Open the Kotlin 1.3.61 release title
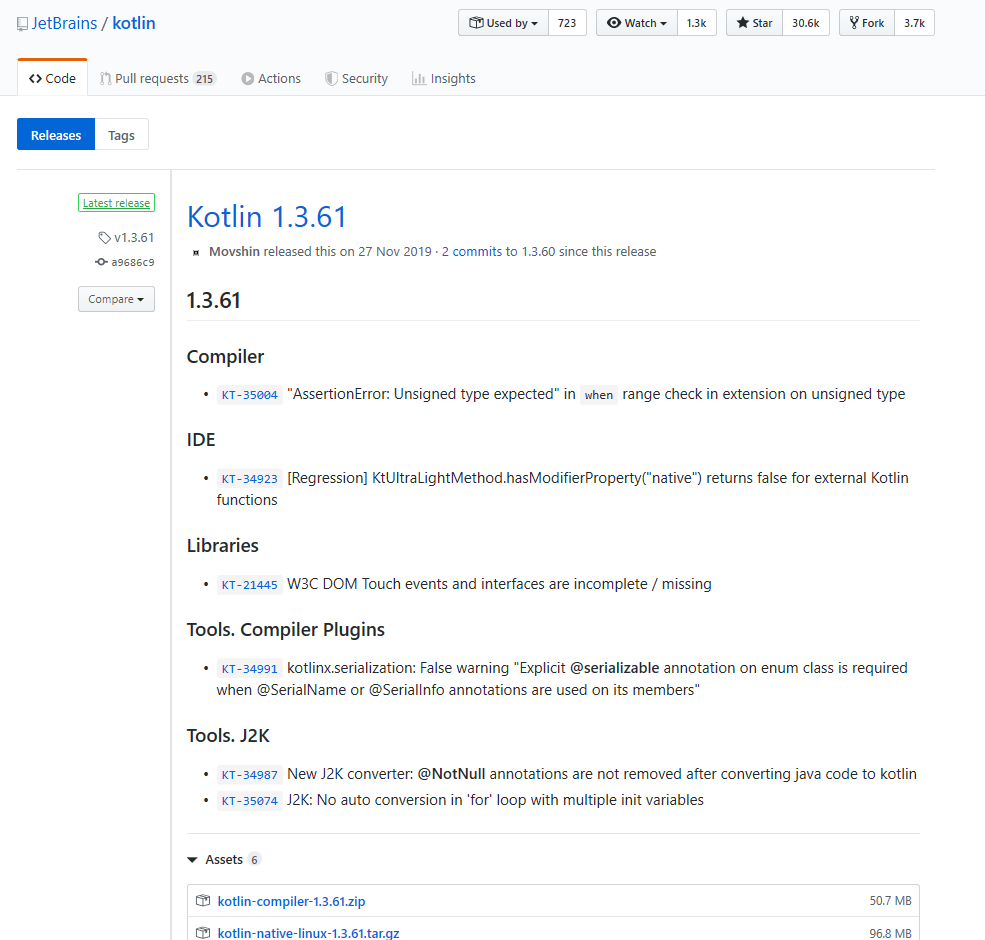This screenshot has width=985, height=940. pos(267,217)
